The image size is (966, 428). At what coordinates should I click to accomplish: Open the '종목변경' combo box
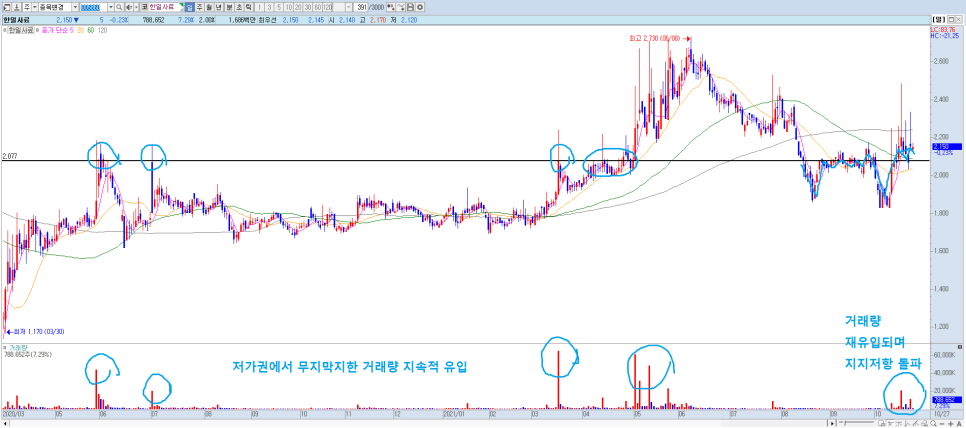[x=59, y=7]
